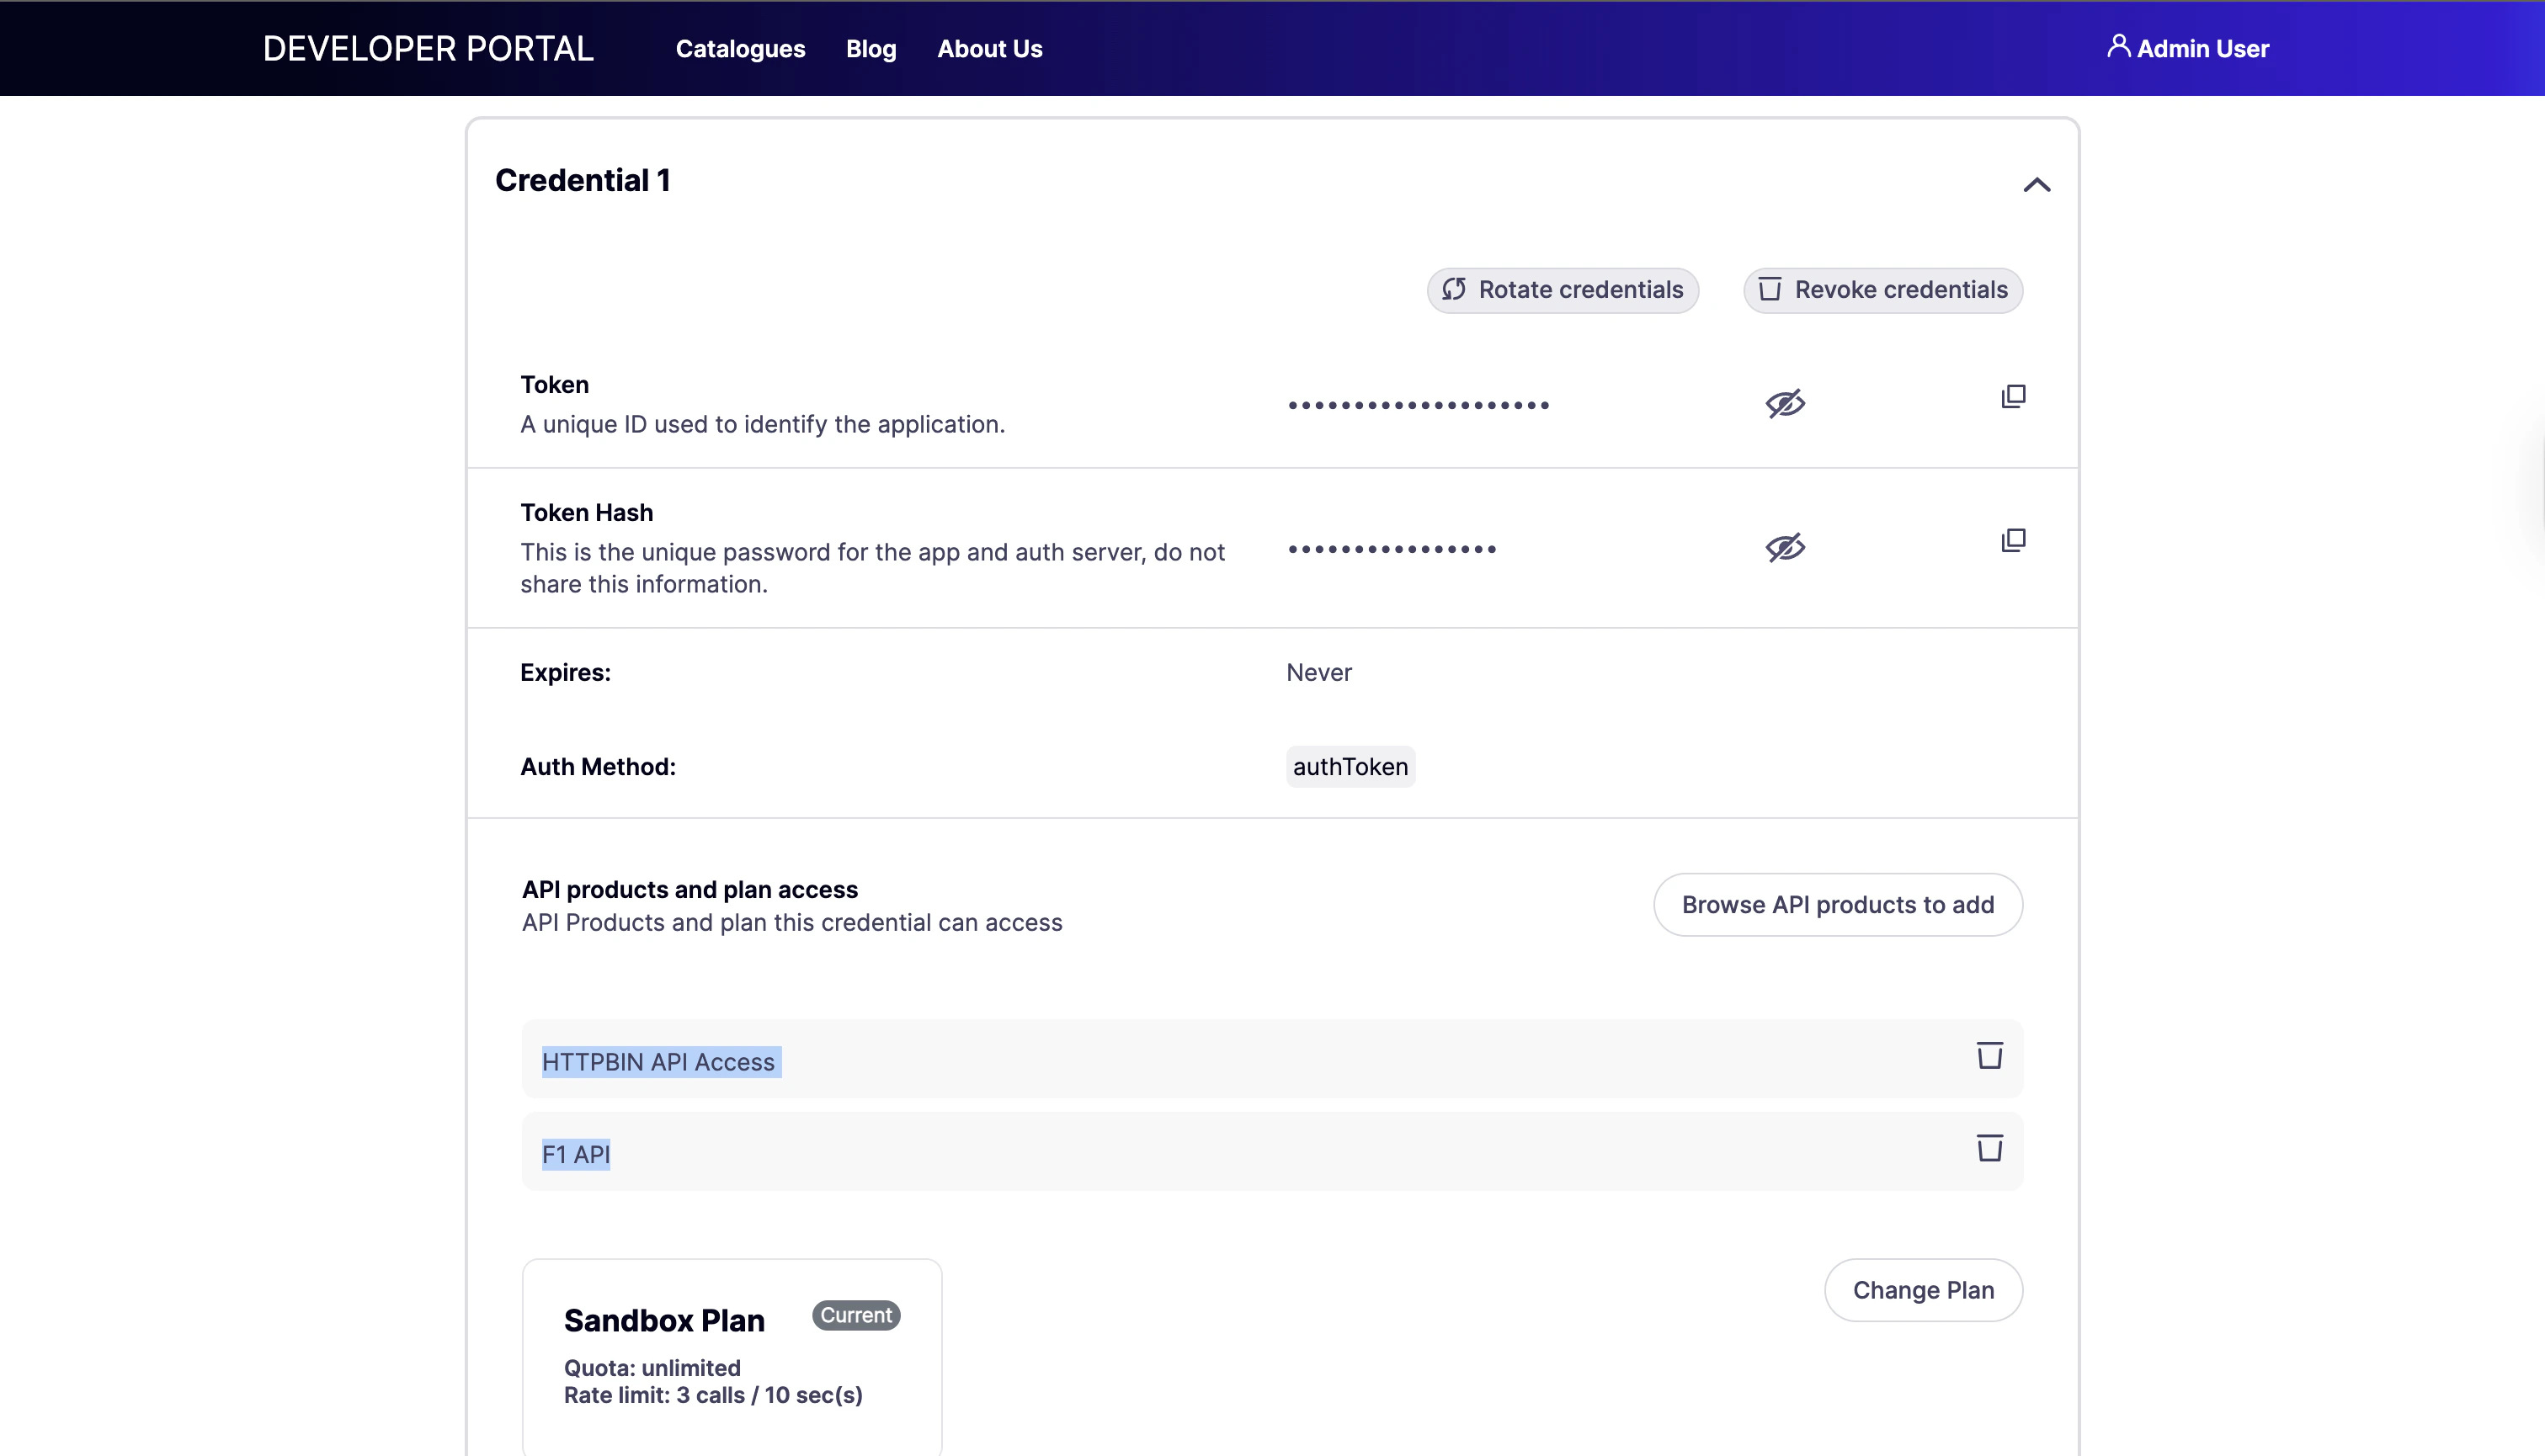Image resolution: width=2545 pixels, height=1456 pixels.
Task: Expand the HTTPBIN API Access entry
Action: [658, 1061]
